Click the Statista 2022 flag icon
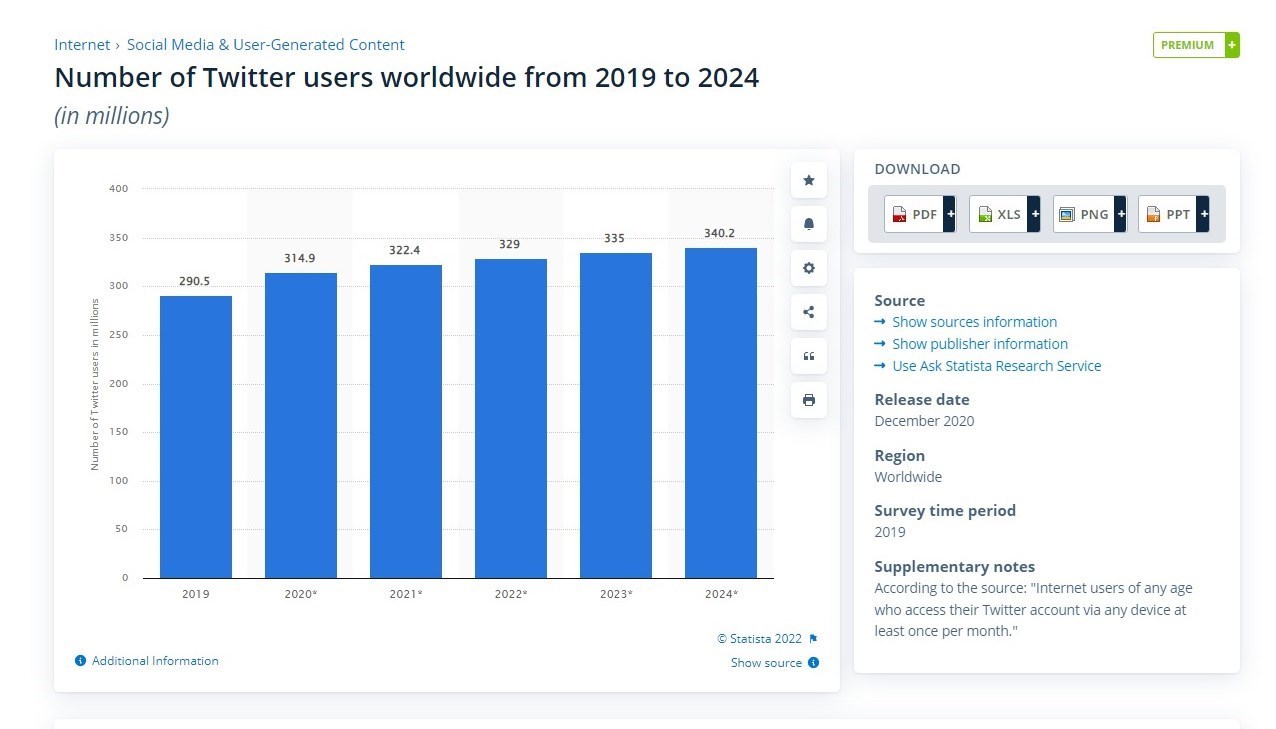The height and width of the screenshot is (729, 1276). 813,639
